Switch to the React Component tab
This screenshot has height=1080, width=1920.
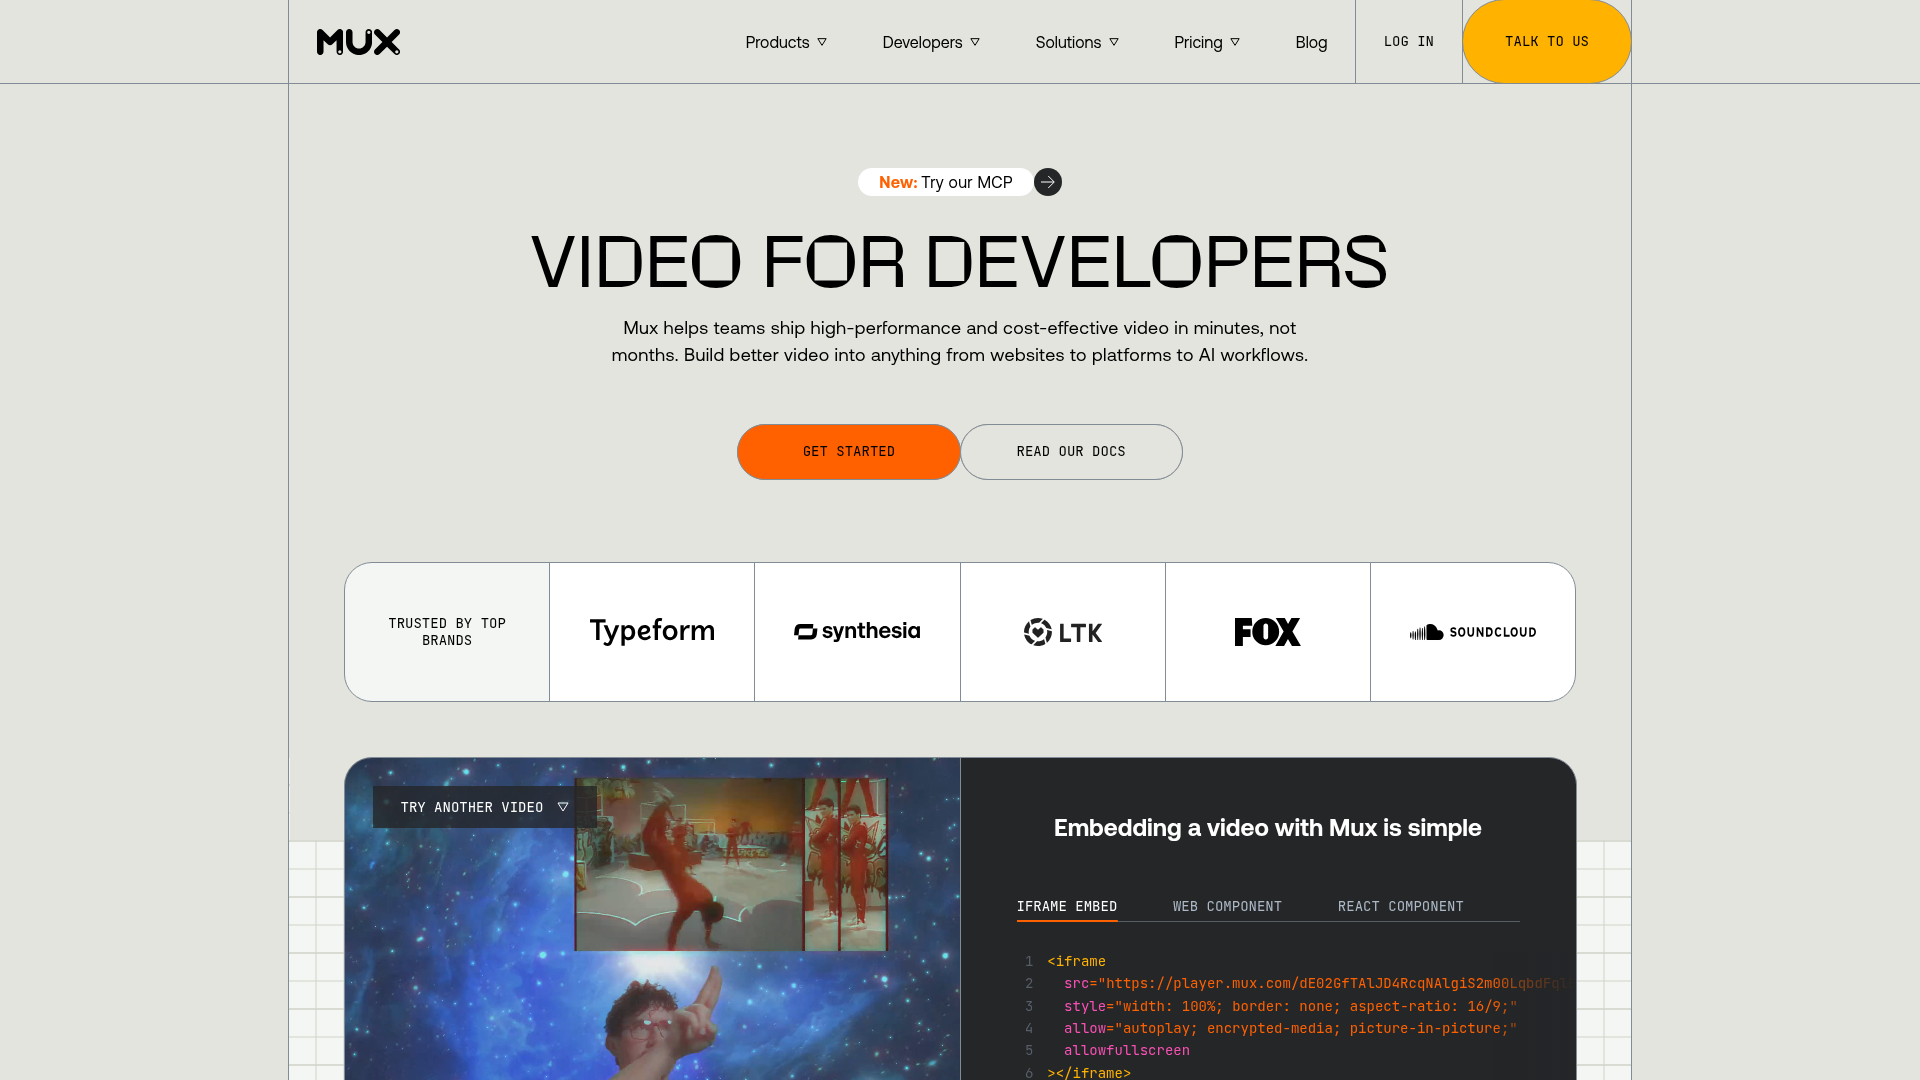tap(1400, 906)
